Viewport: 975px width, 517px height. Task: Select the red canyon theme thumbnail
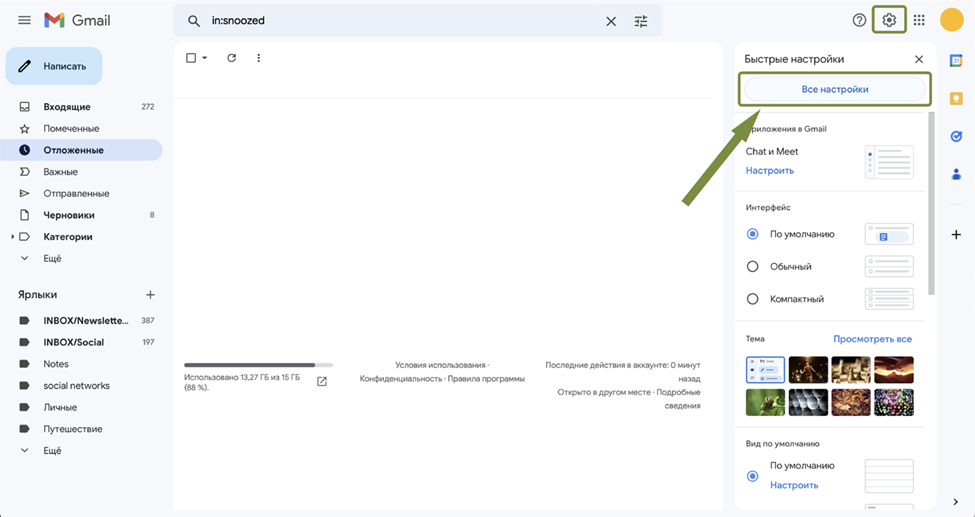pos(894,370)
